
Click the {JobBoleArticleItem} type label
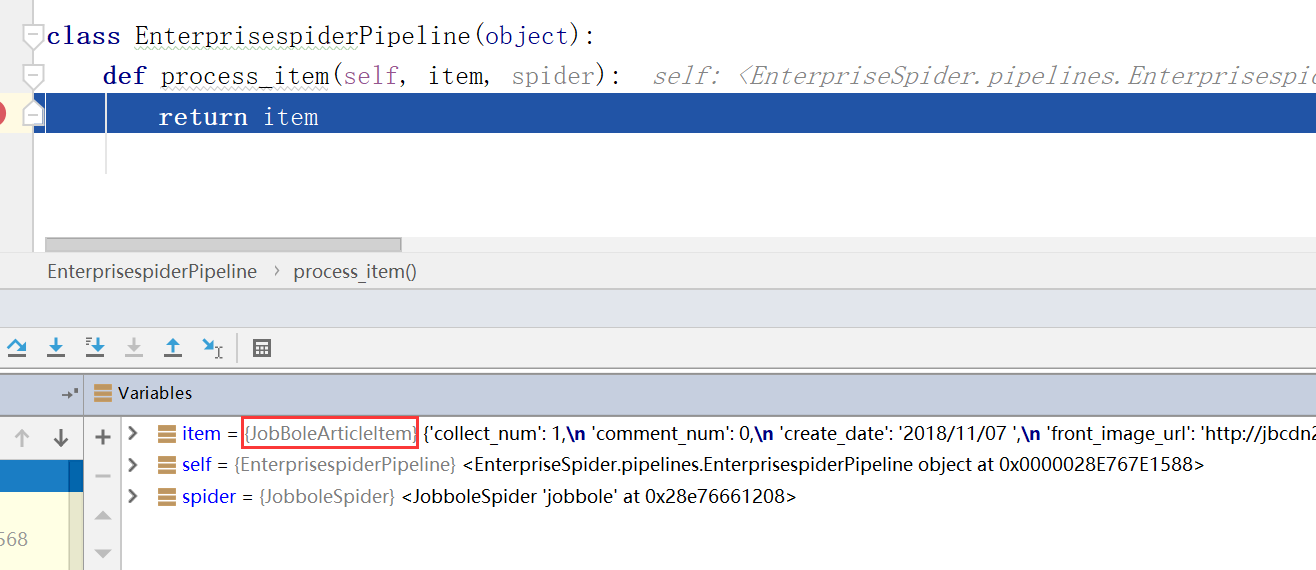point(331,433)
